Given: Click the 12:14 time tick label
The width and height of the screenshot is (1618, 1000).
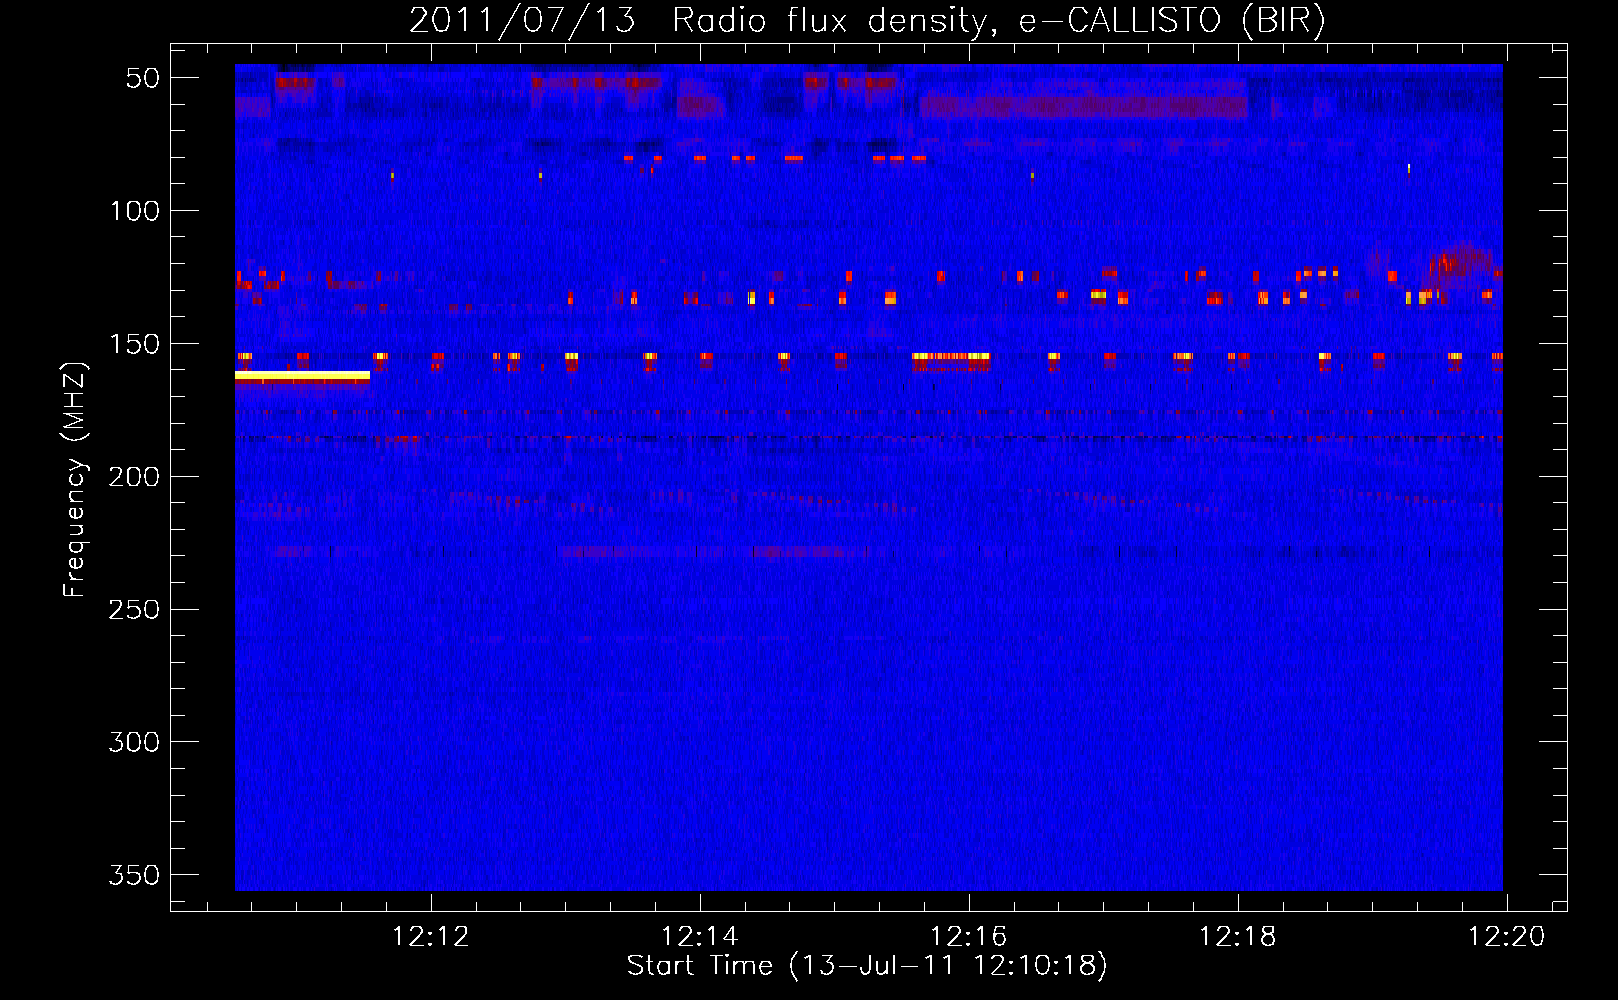Looking at the screenshot, I should [x=700, y=937].
